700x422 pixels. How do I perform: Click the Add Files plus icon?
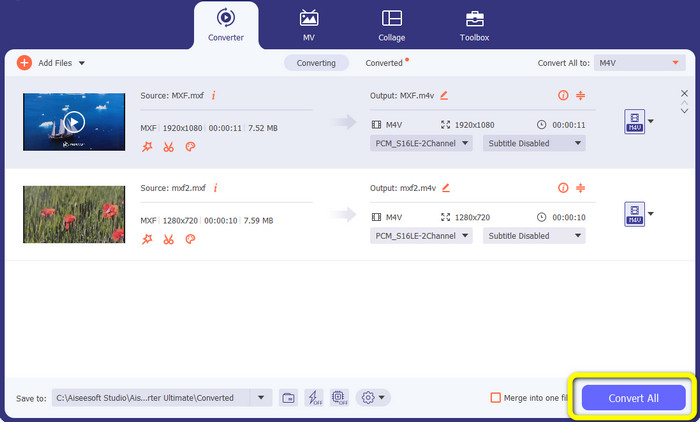click(x=24, y=63)
